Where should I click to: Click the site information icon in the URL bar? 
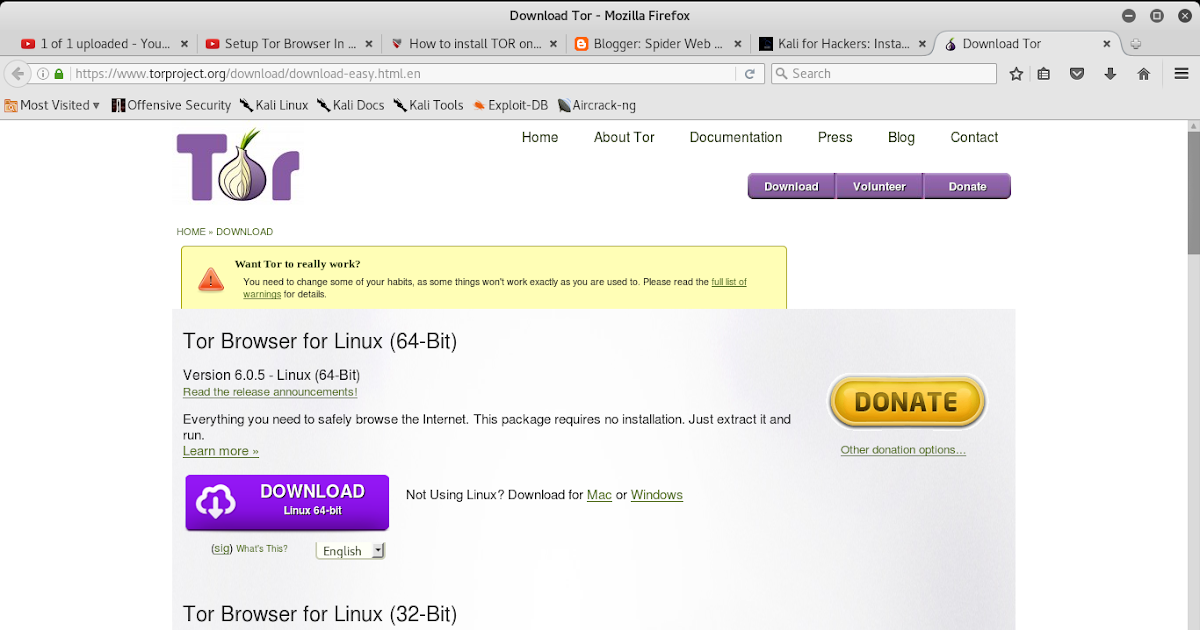43,74
